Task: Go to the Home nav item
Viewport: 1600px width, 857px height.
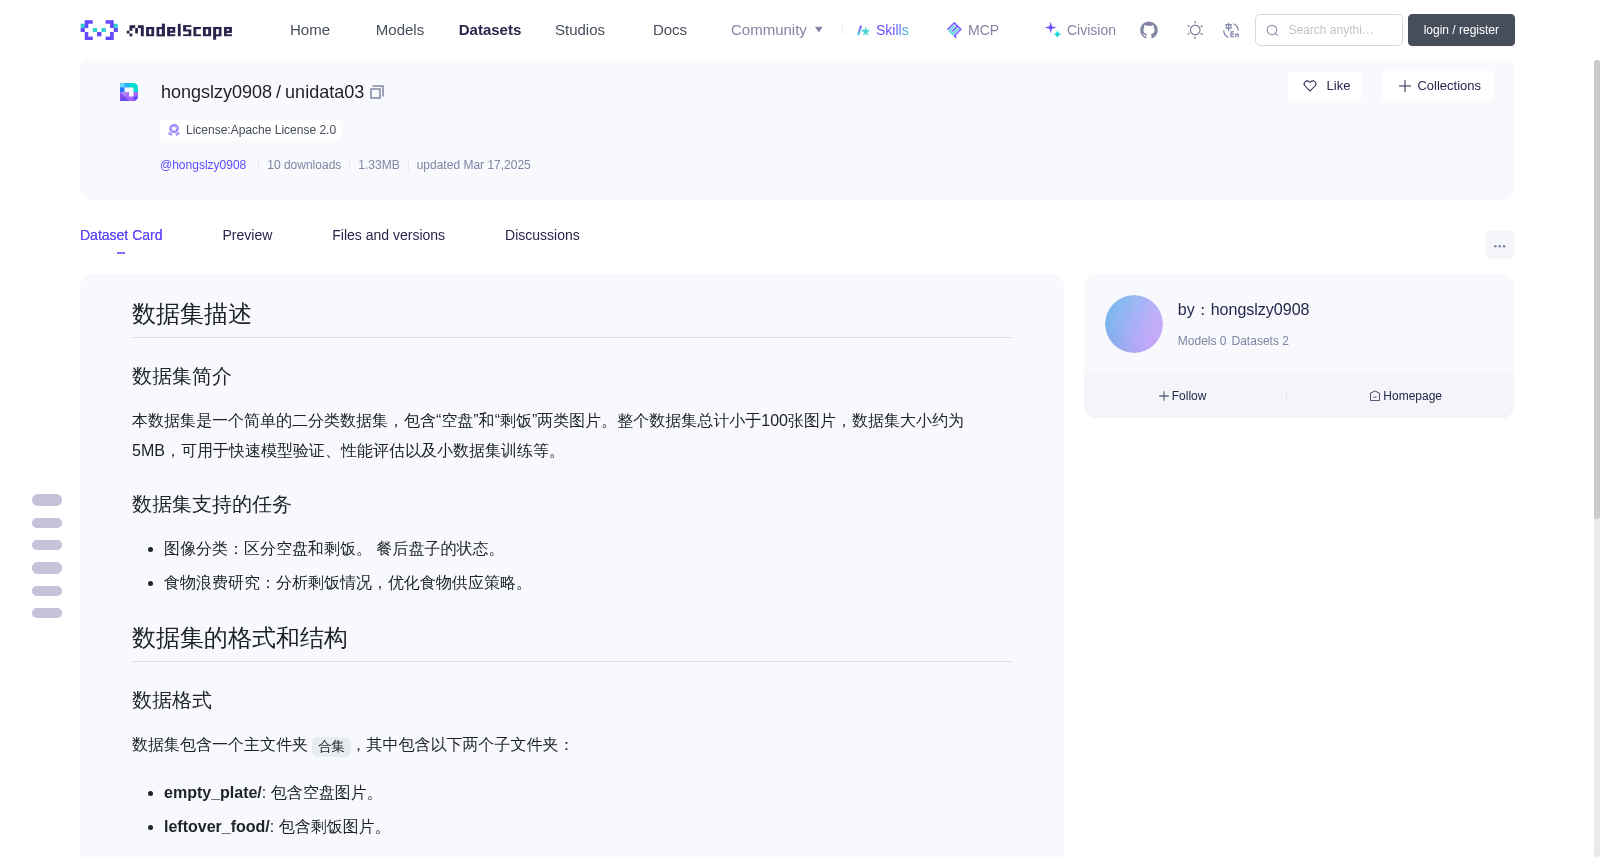Action: (310, 30)
